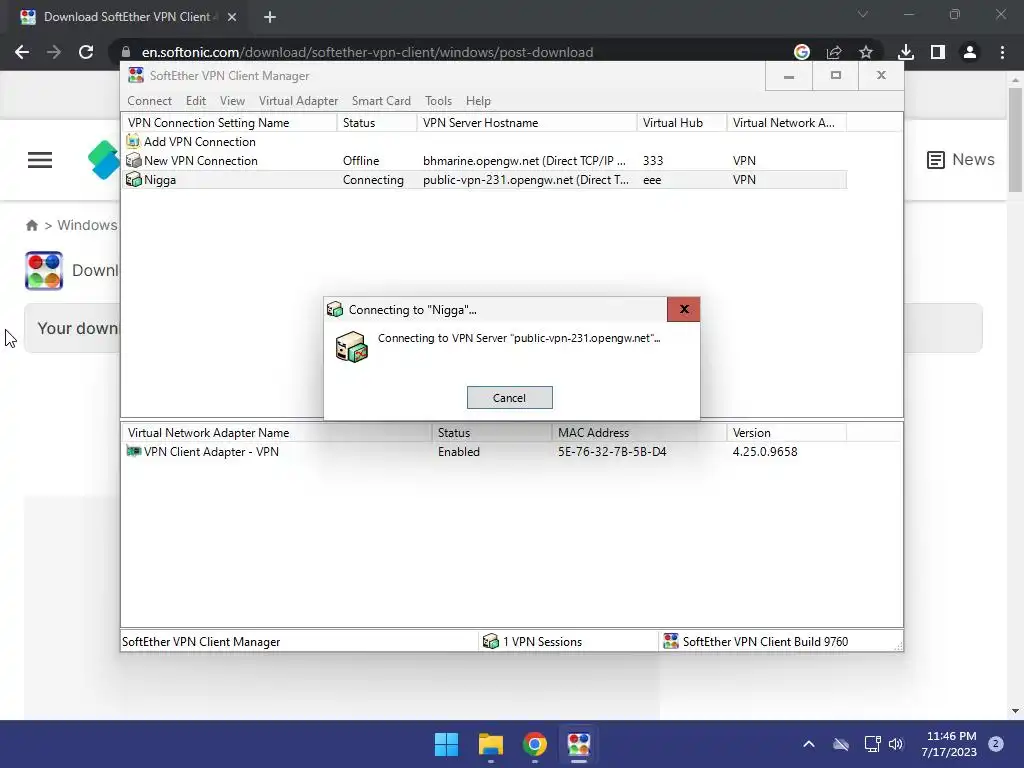Screen dimensions: 1024x768
Task: Open Chrome three-dot menu
Action: tap(1002, 52)
